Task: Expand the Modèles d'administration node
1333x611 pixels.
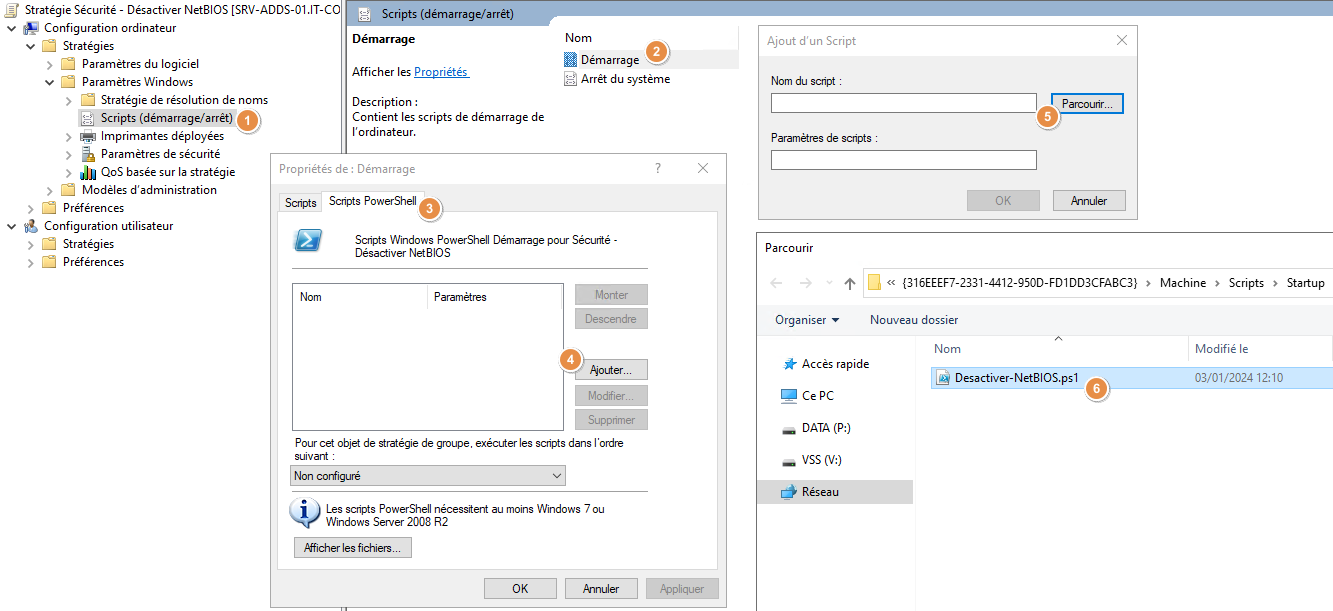Action: point(49,190)
